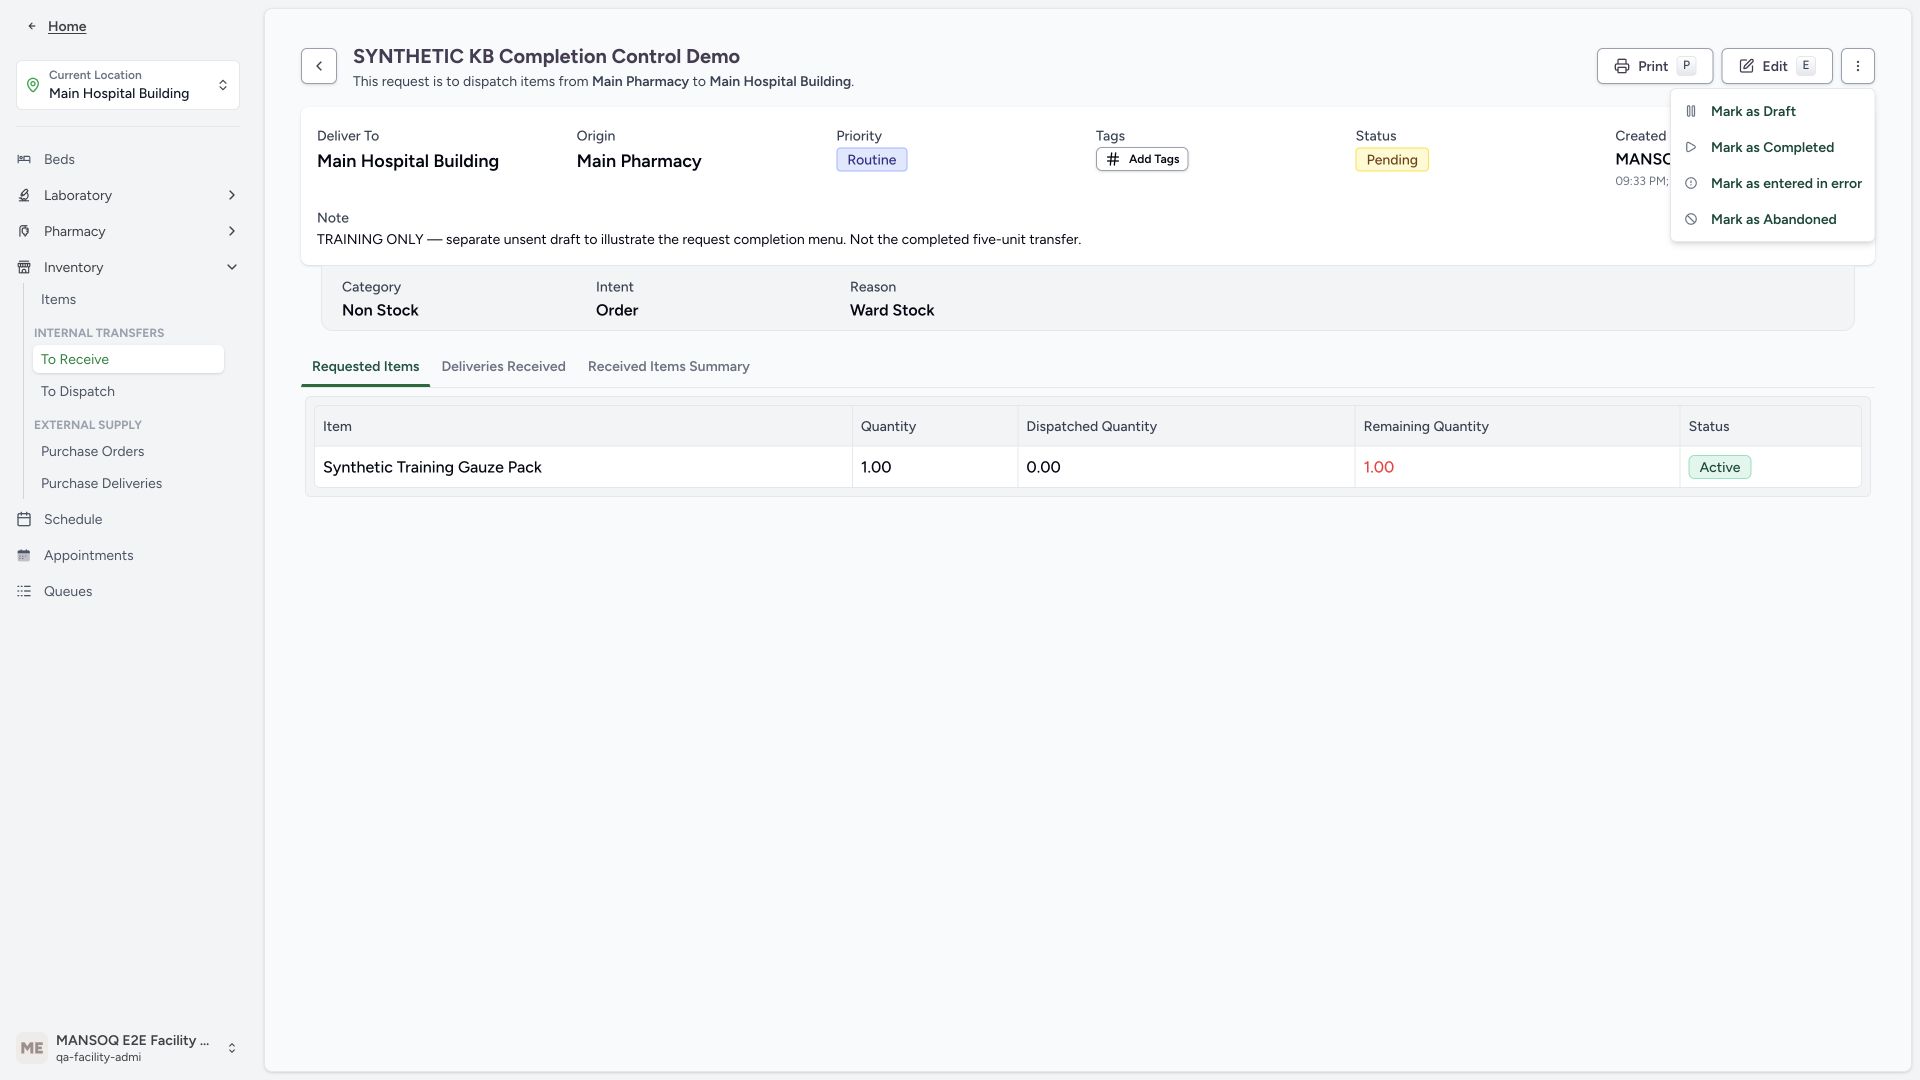Click the alert icon beside Mark as entered in error

[1691, 184]
